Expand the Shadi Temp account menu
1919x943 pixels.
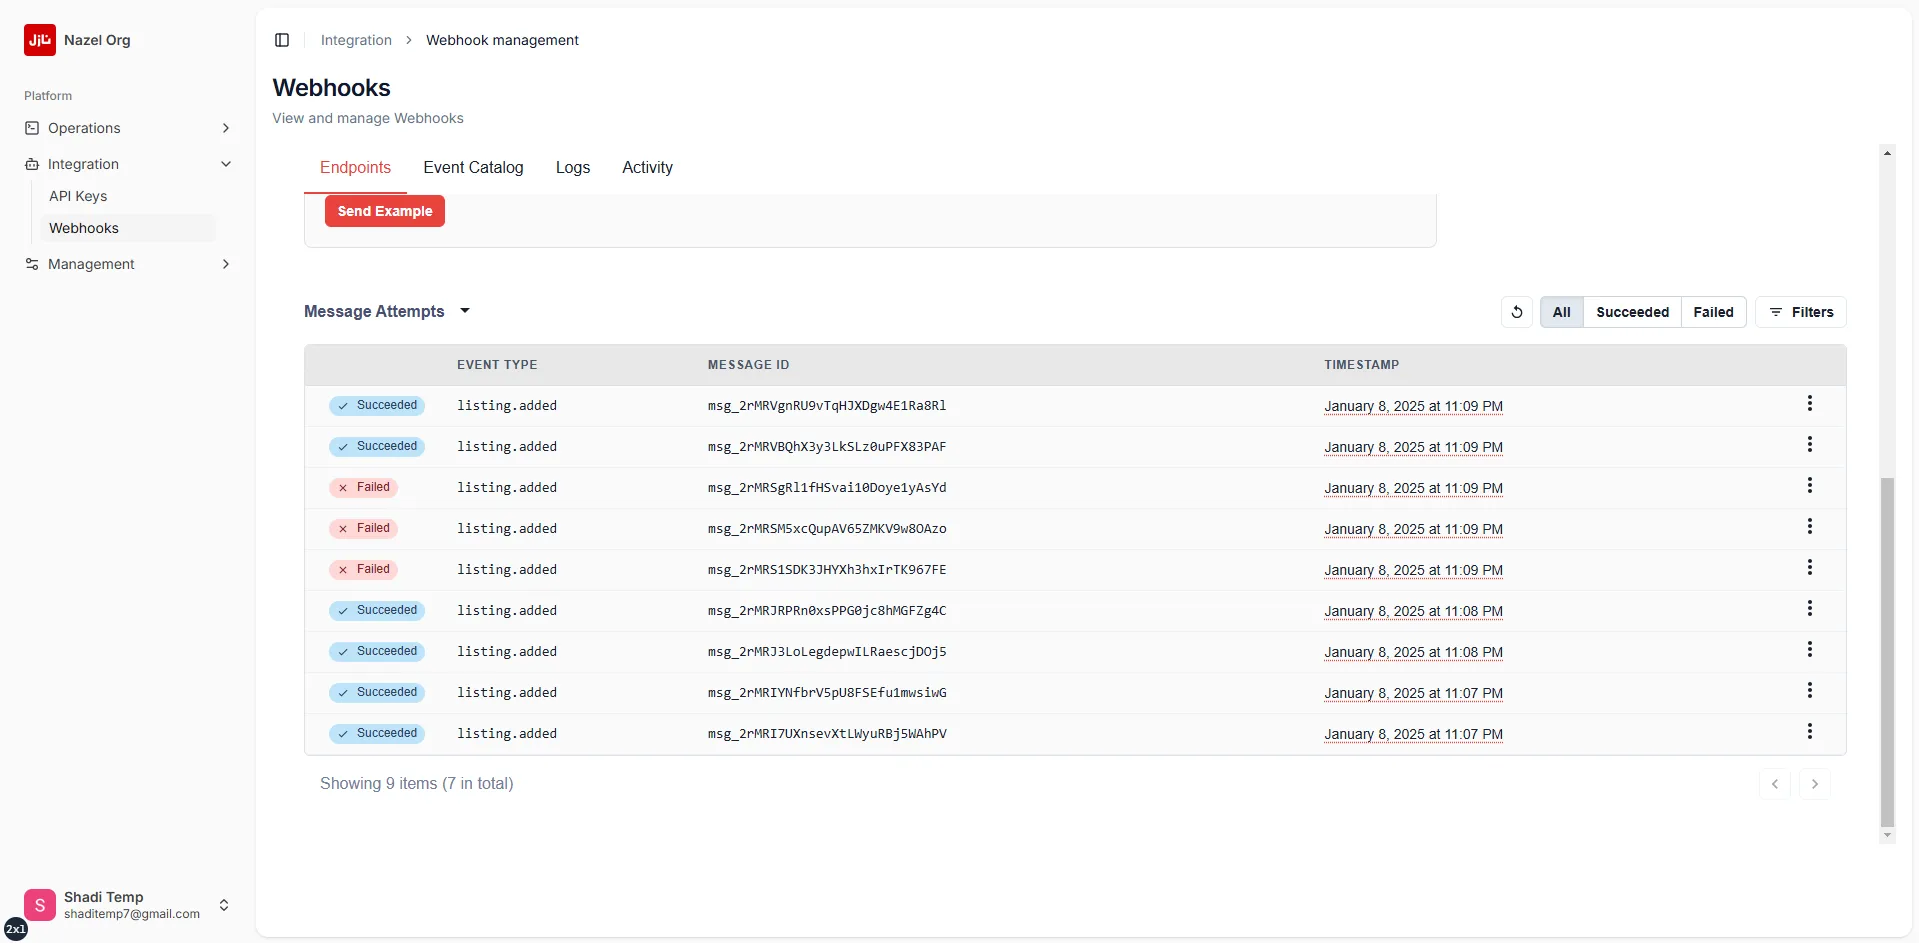coord(224,904)
